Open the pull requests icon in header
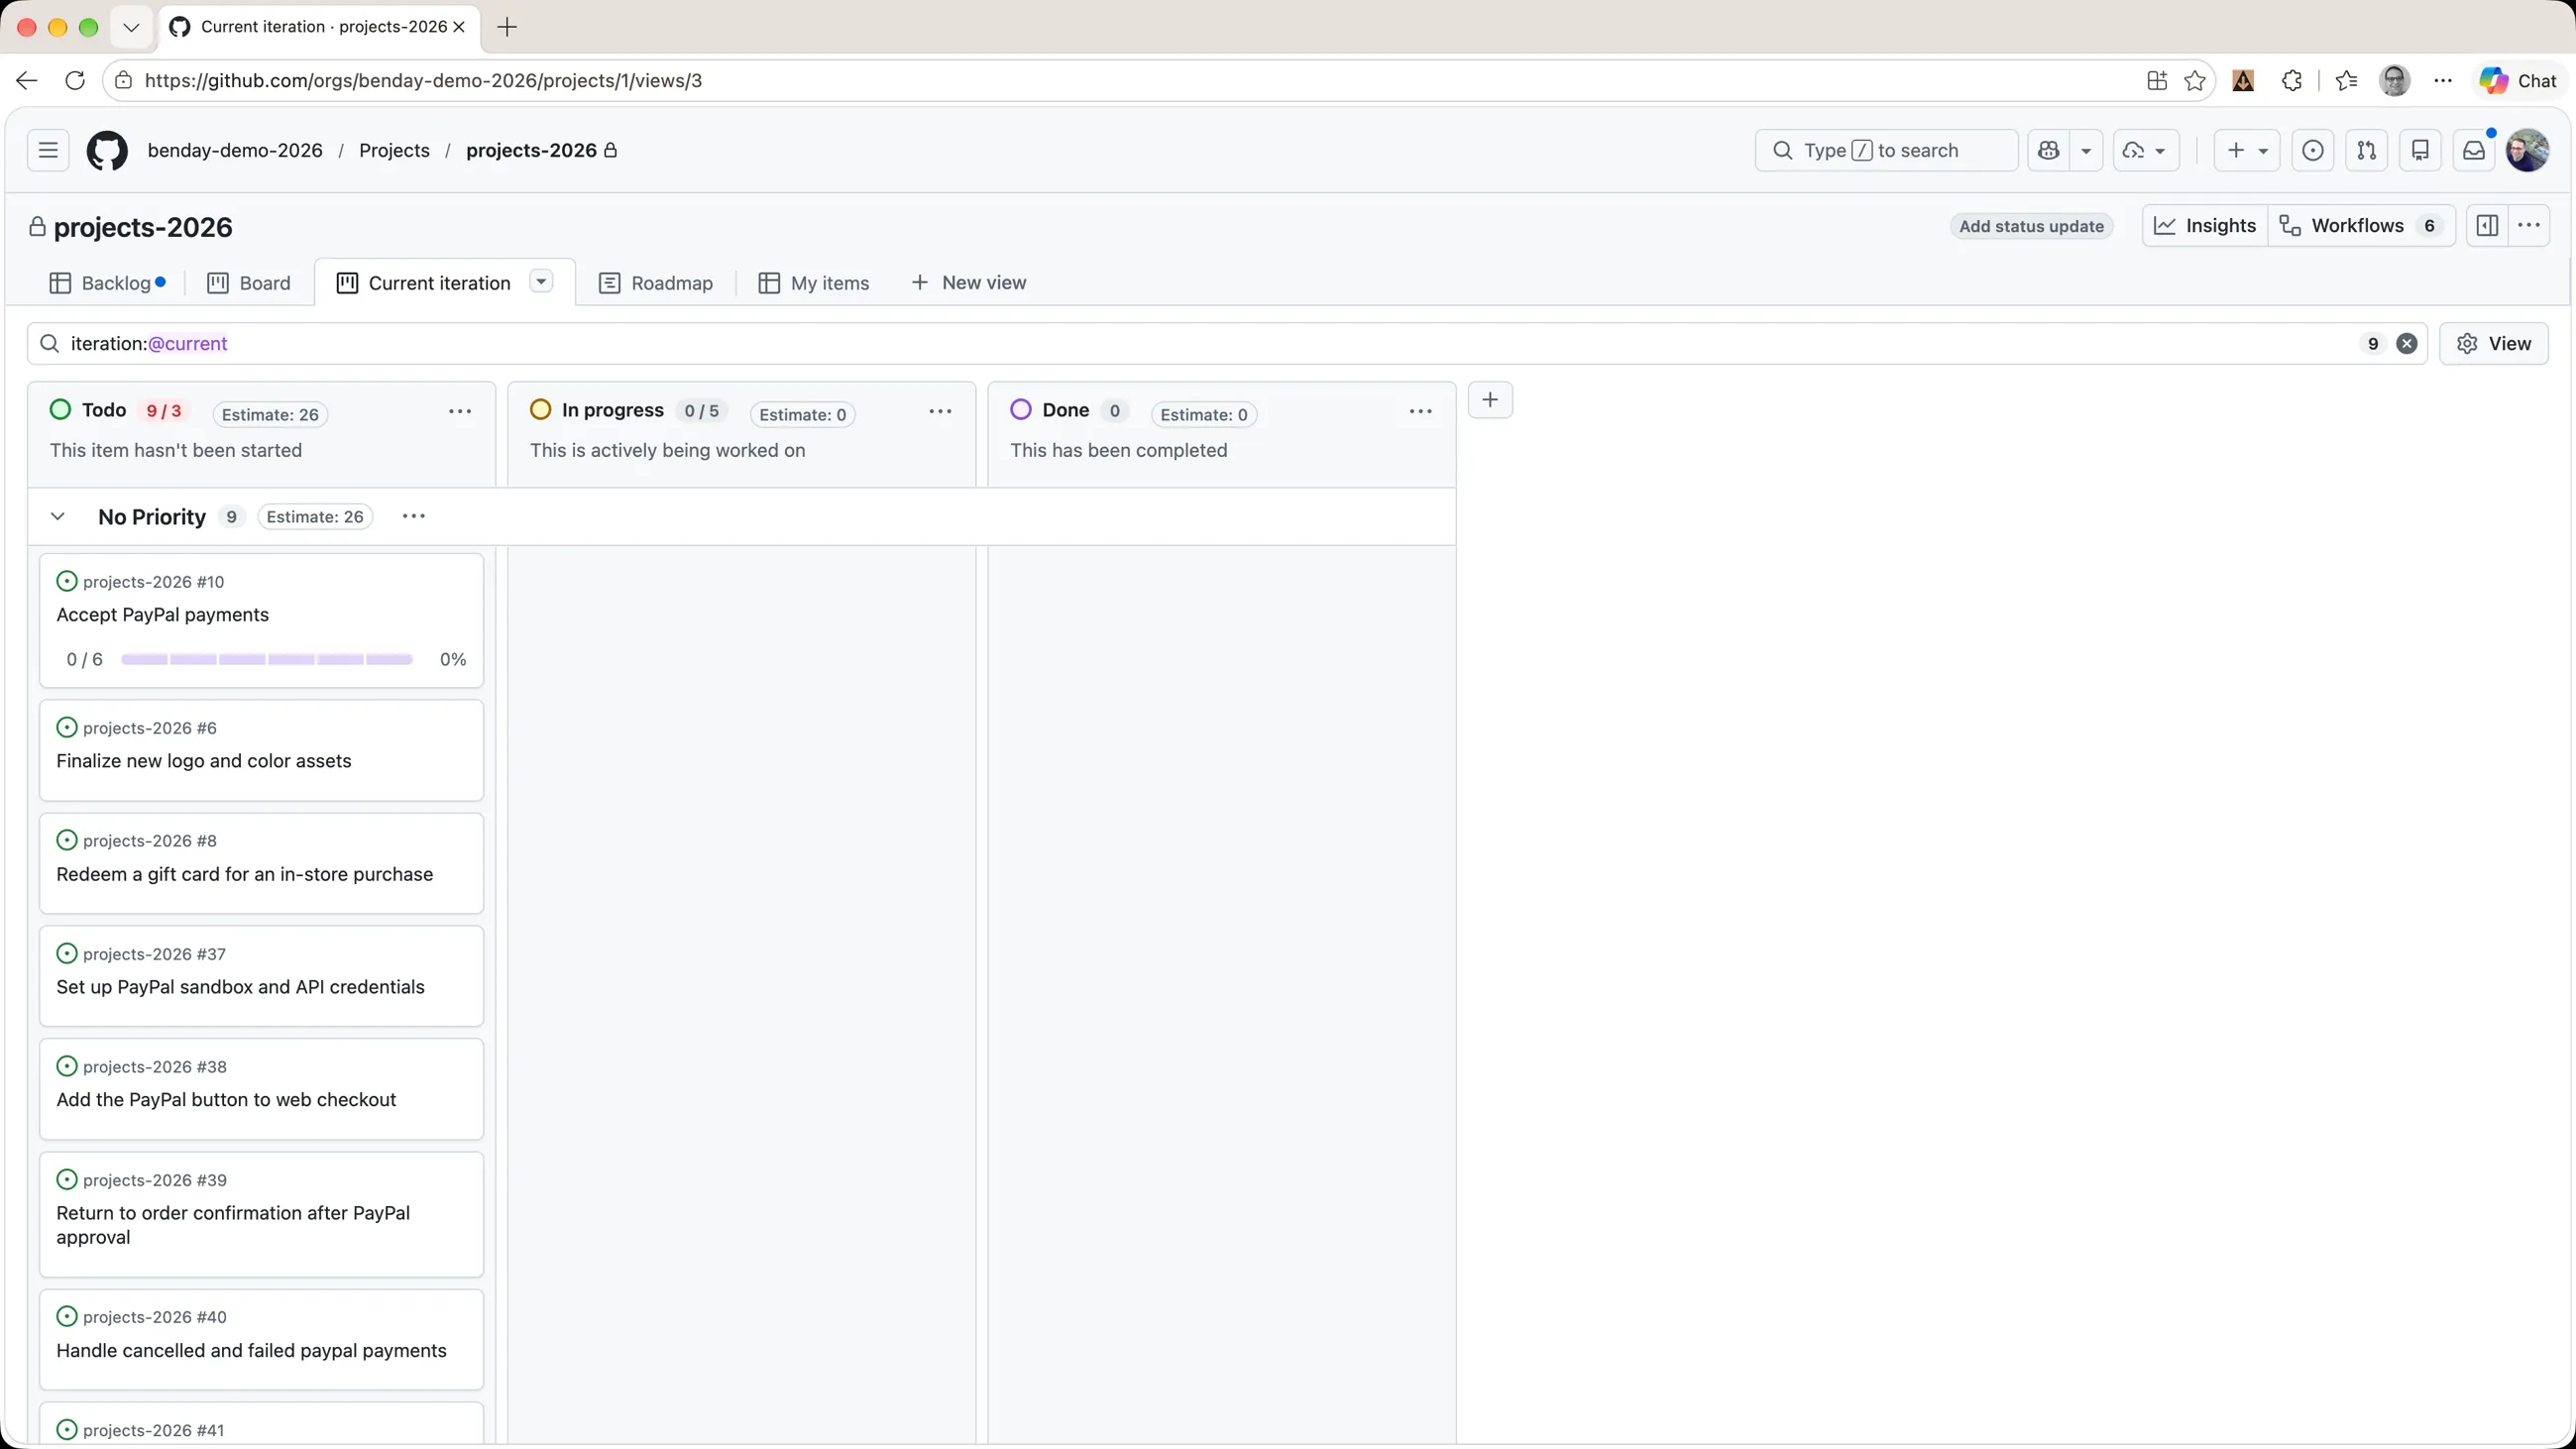 click(2367, 150)
